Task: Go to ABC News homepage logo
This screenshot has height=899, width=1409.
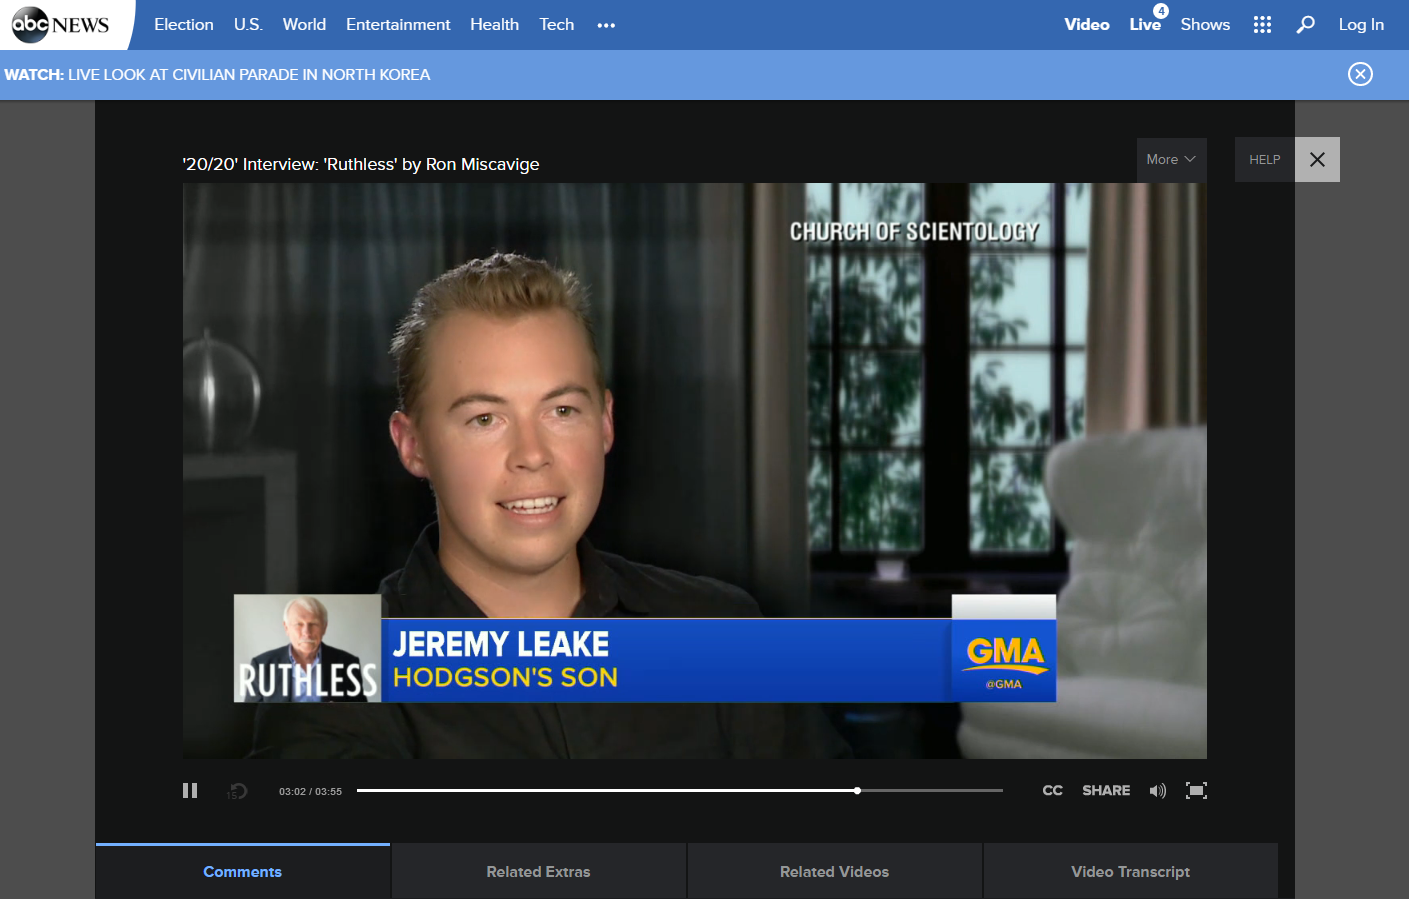Action: pyautogui.click(x=60, y=25)
